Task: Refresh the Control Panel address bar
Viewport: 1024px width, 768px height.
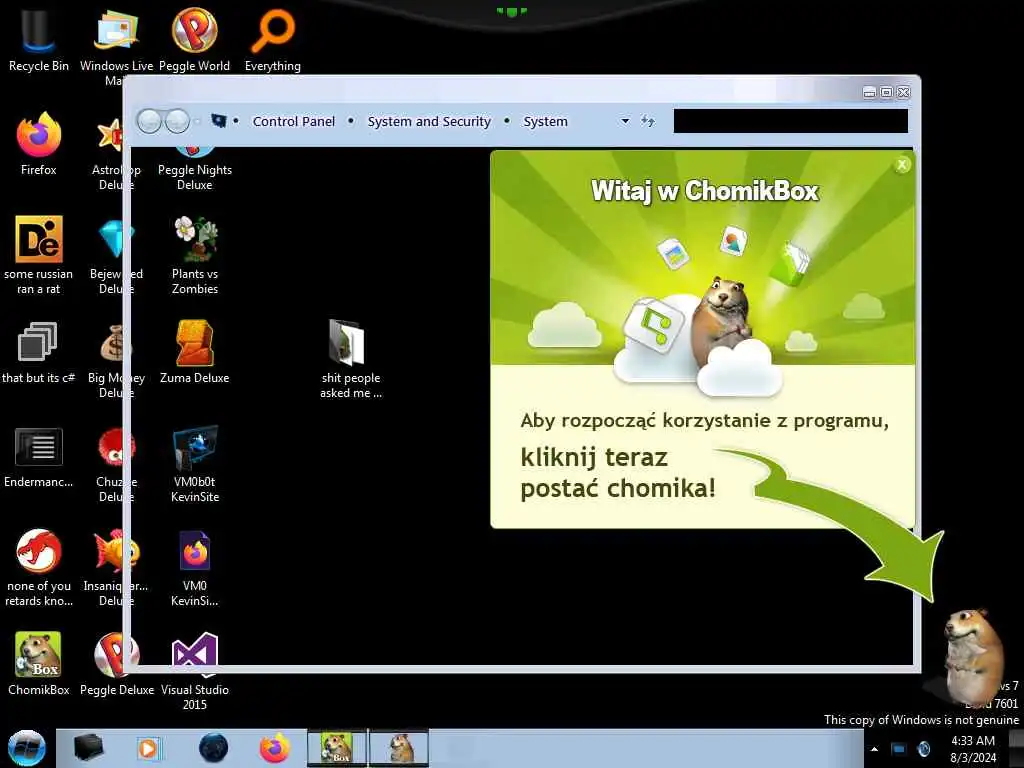Action: coord(648,121)
